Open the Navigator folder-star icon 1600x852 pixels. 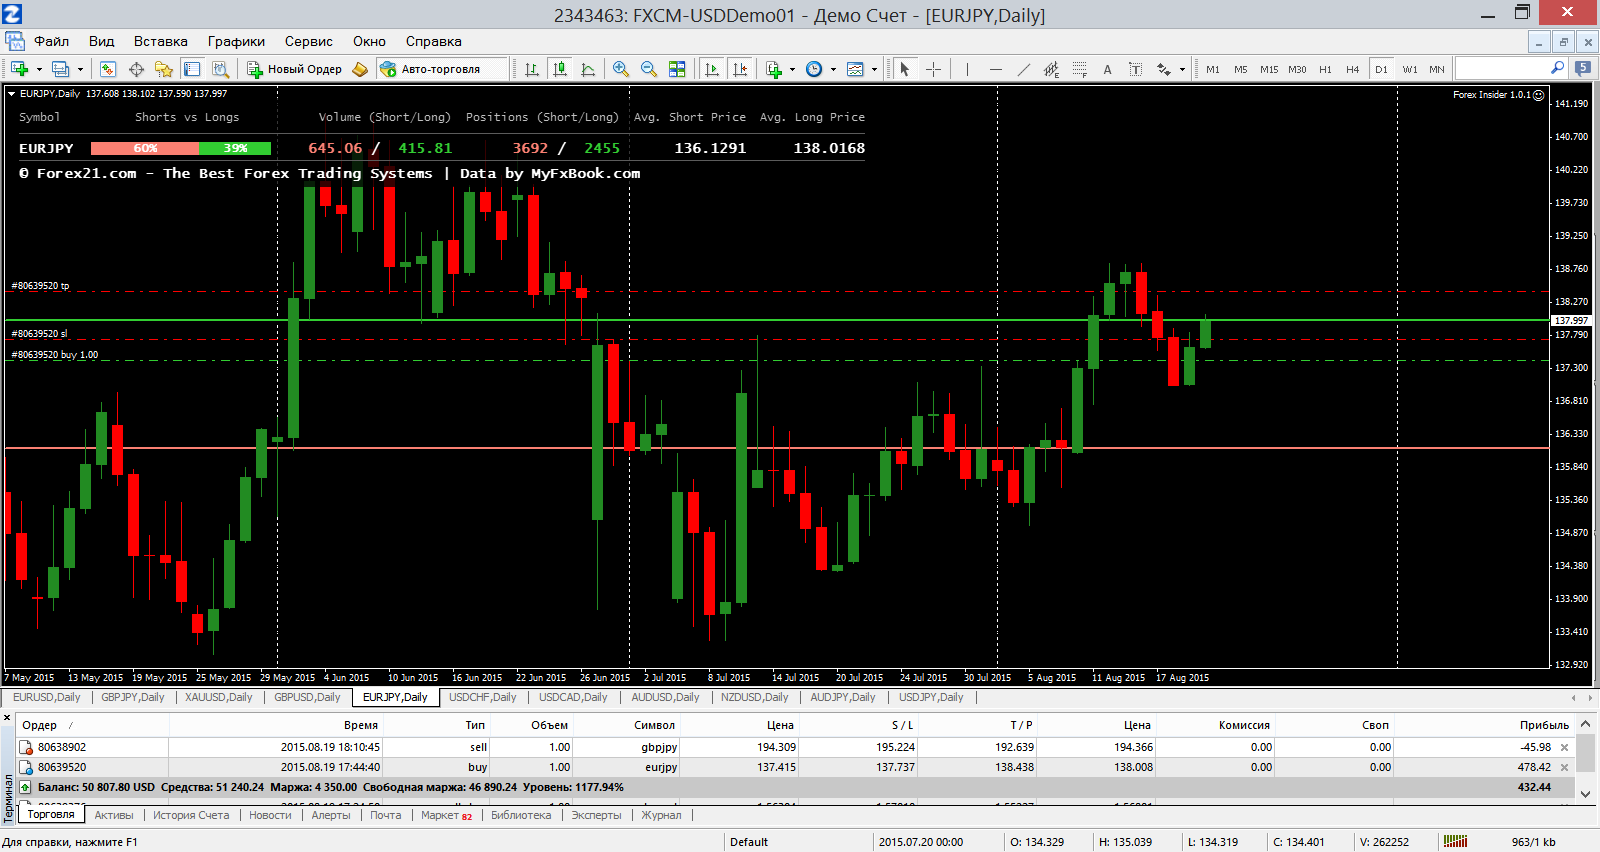point(164,69)
